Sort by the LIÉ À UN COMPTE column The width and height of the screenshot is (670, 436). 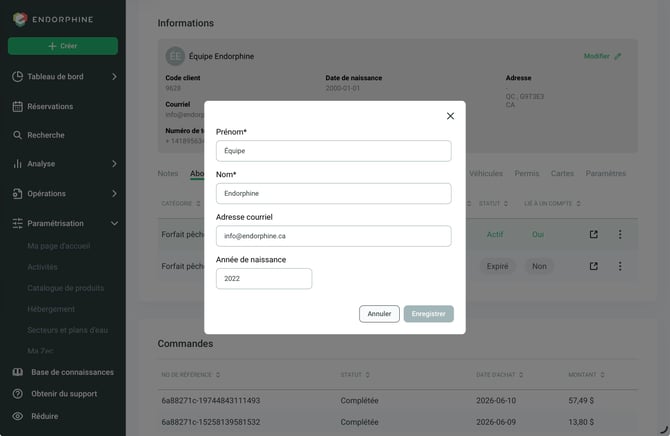click(x=578, y=203)
